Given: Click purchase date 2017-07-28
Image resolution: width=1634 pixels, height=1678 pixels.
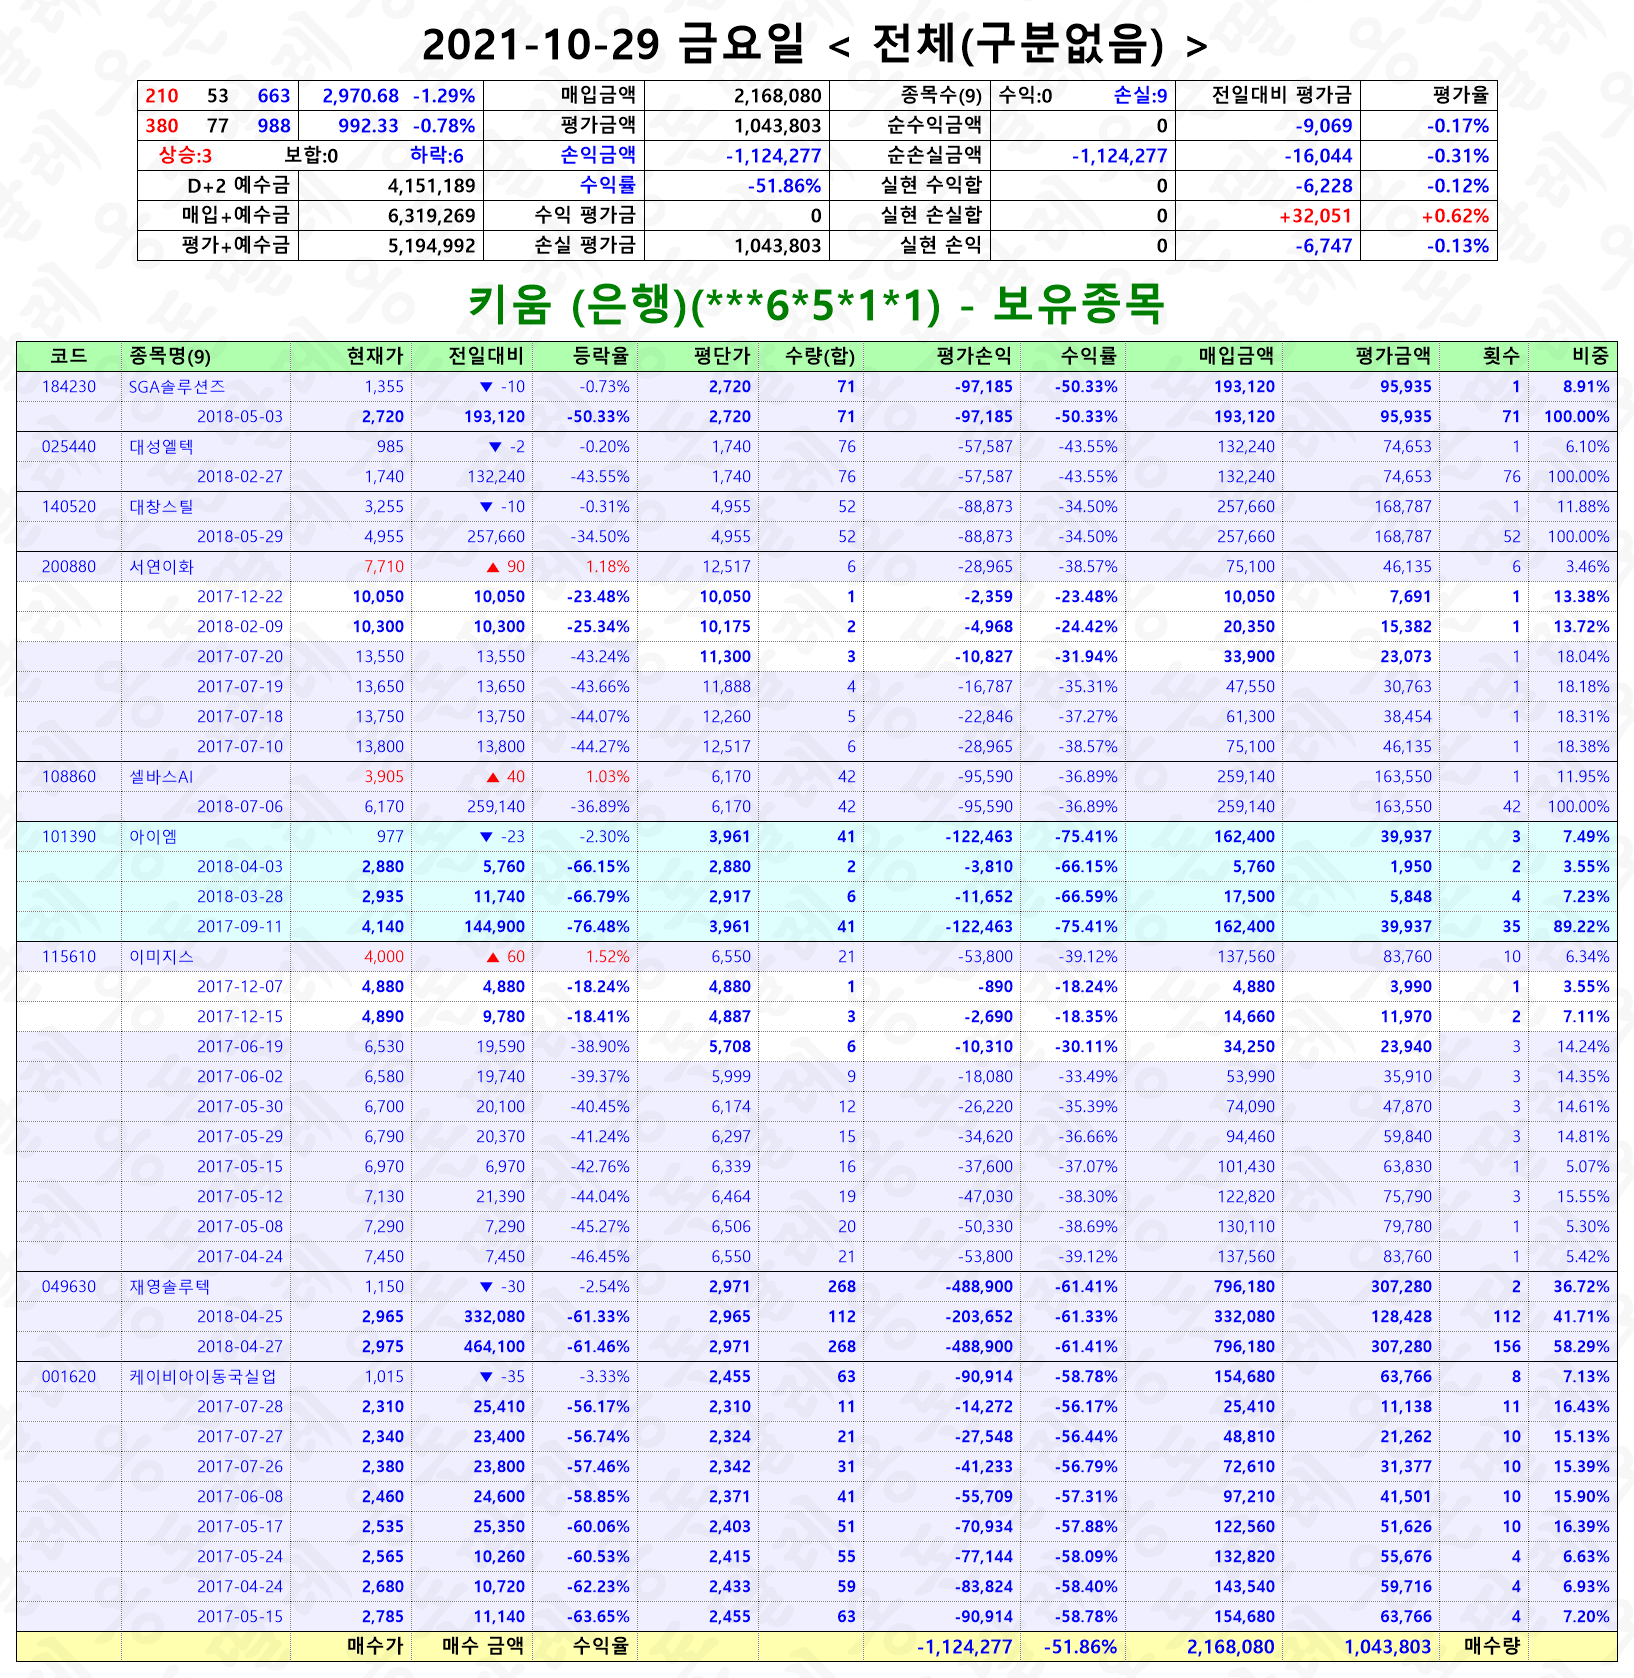Looking at the screenshot, I should point(240,1406).
